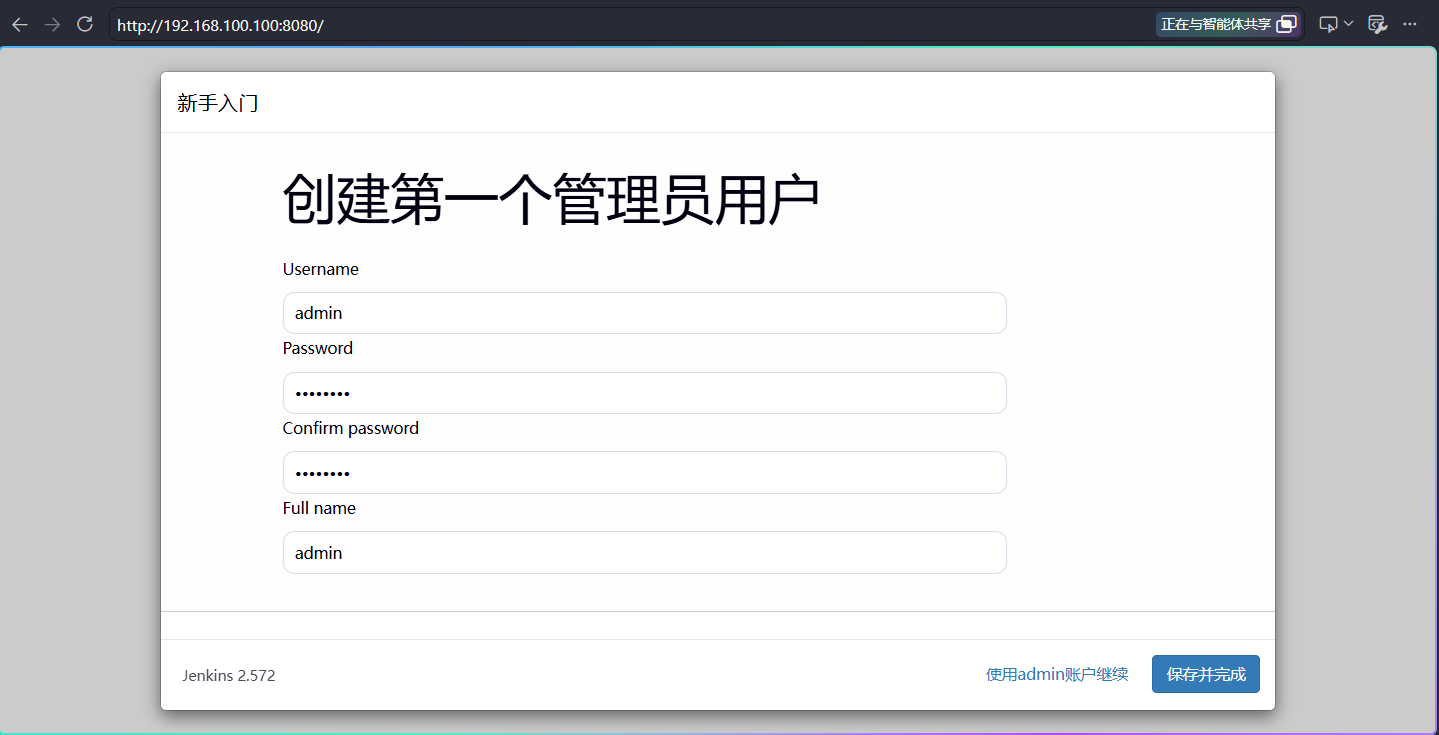Go back with the browser back arrow
Image resolution: width=1439 pixels, height=735 pixels.
click(20, 24)
